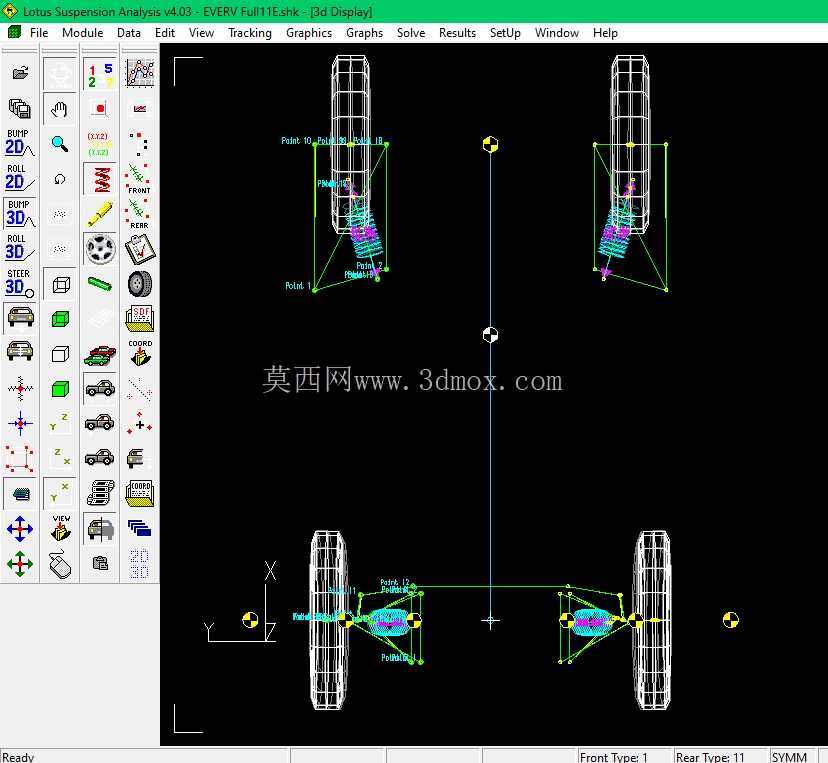The width and height of the screenshot is (828, 763).
Task: Click the split front-view car icon
Action: (x=20, y=353)
